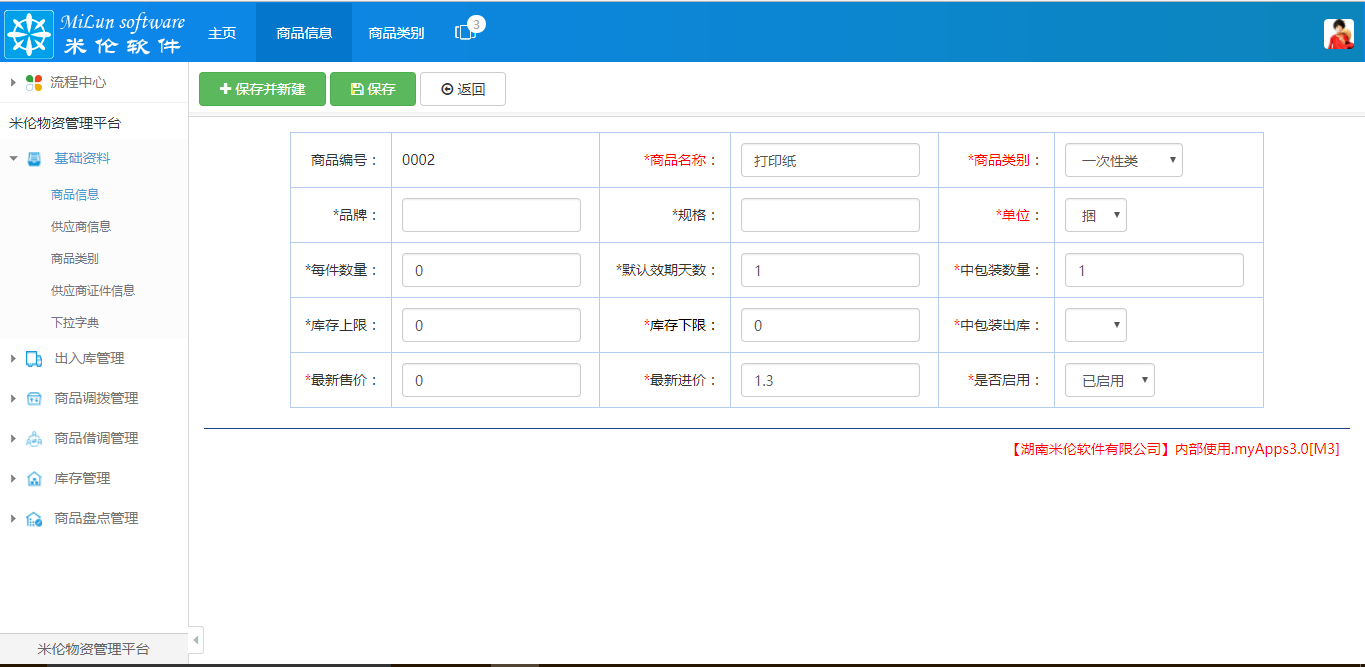Viewport: 1365px width, 667px height.
Task: Open the user avatar in top right corner
Action: point(1338,32)
